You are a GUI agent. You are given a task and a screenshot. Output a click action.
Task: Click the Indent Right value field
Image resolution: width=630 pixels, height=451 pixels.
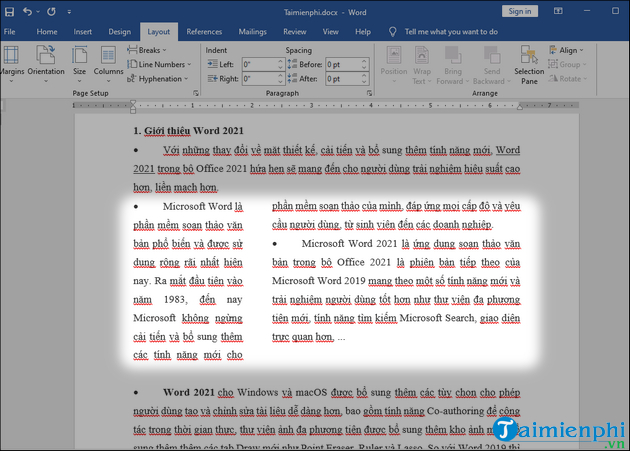[259, 79]
